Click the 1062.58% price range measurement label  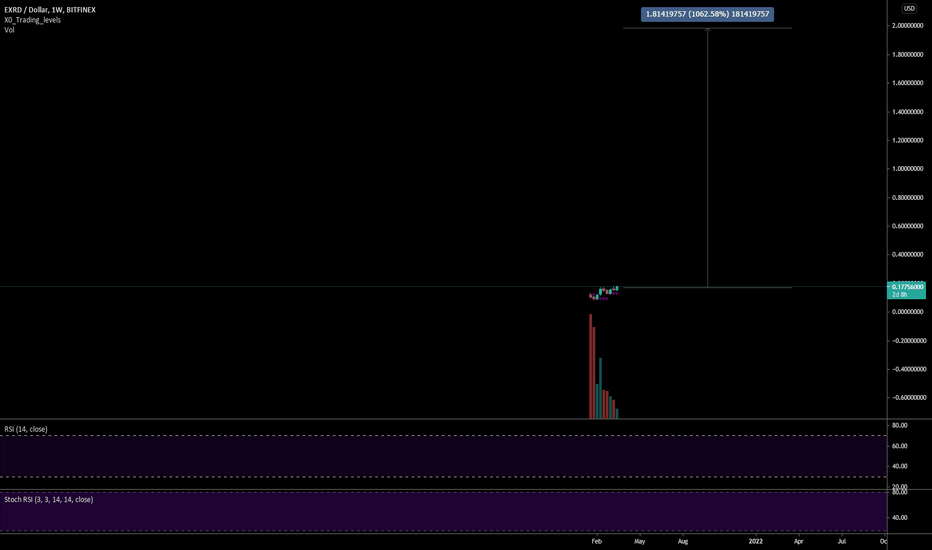707,14
